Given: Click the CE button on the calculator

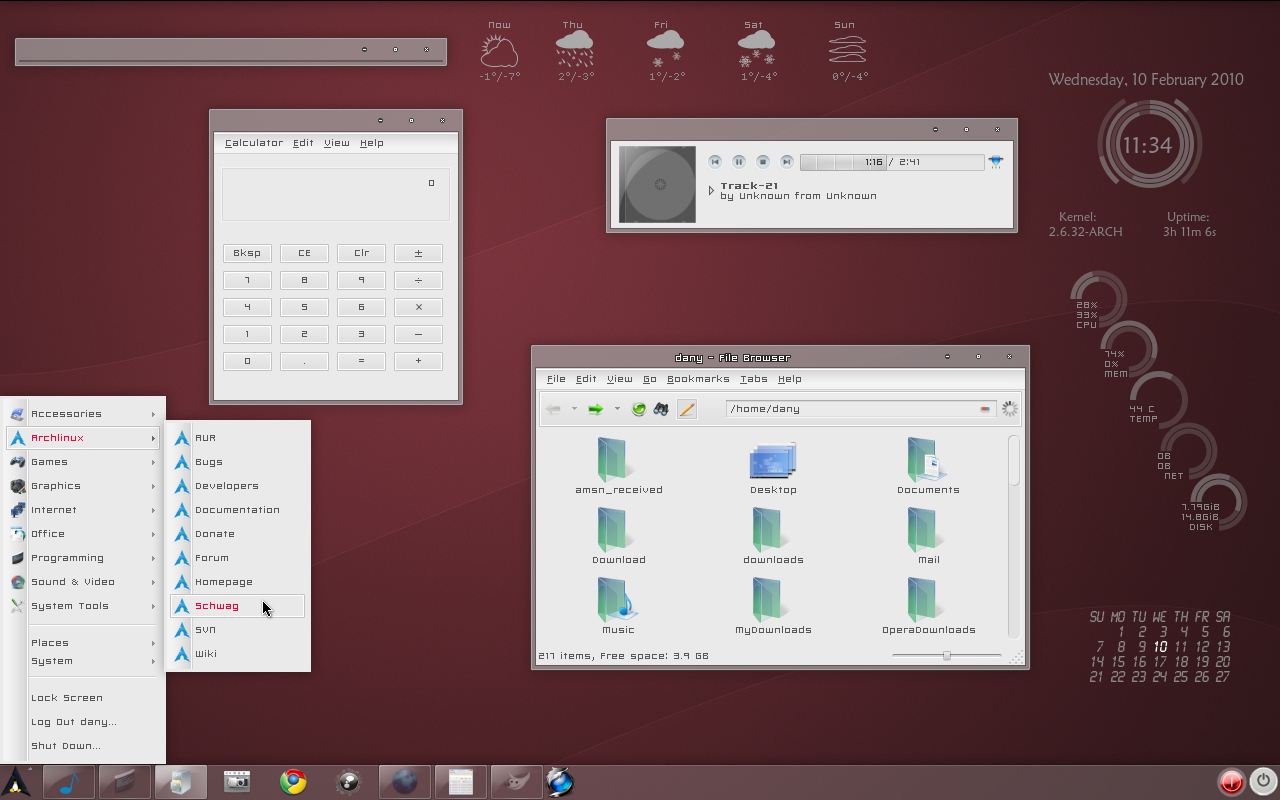Looking at the screenshot, I should pos(304,254).
